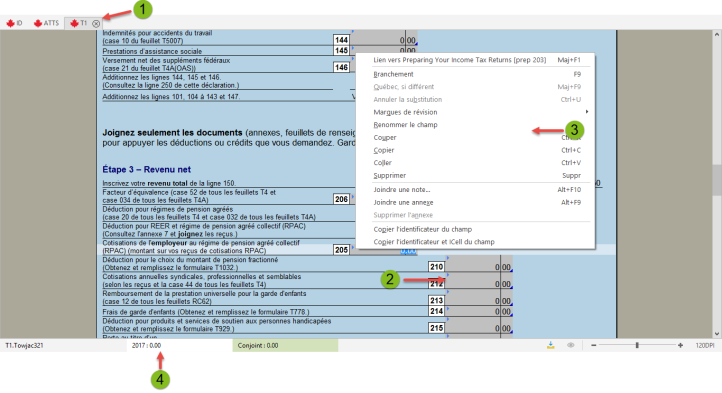
Task: Click the download tray icon in status bar
Action: (550, 345)
